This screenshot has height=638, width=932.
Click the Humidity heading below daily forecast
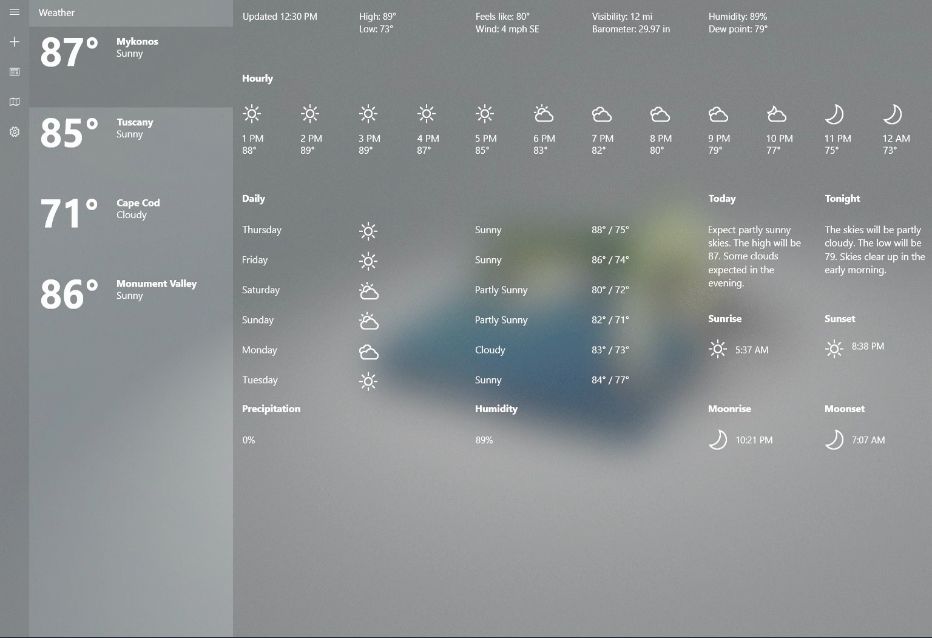click(x=496, y=408)
